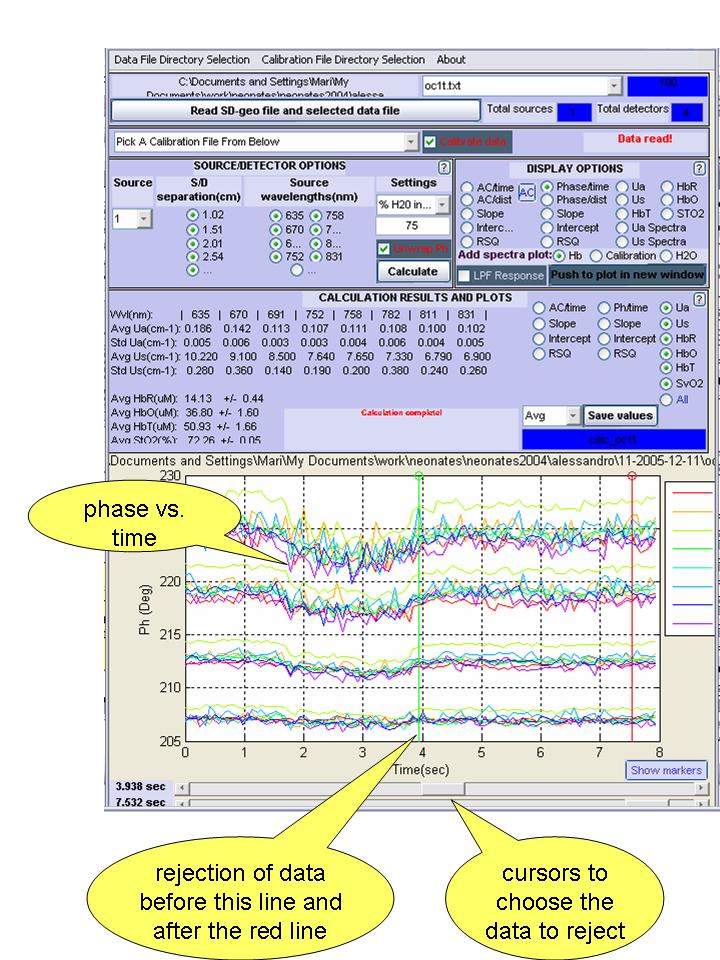
Task: Open help for Calculation Results panel
Action: click(x=698, y=299)
